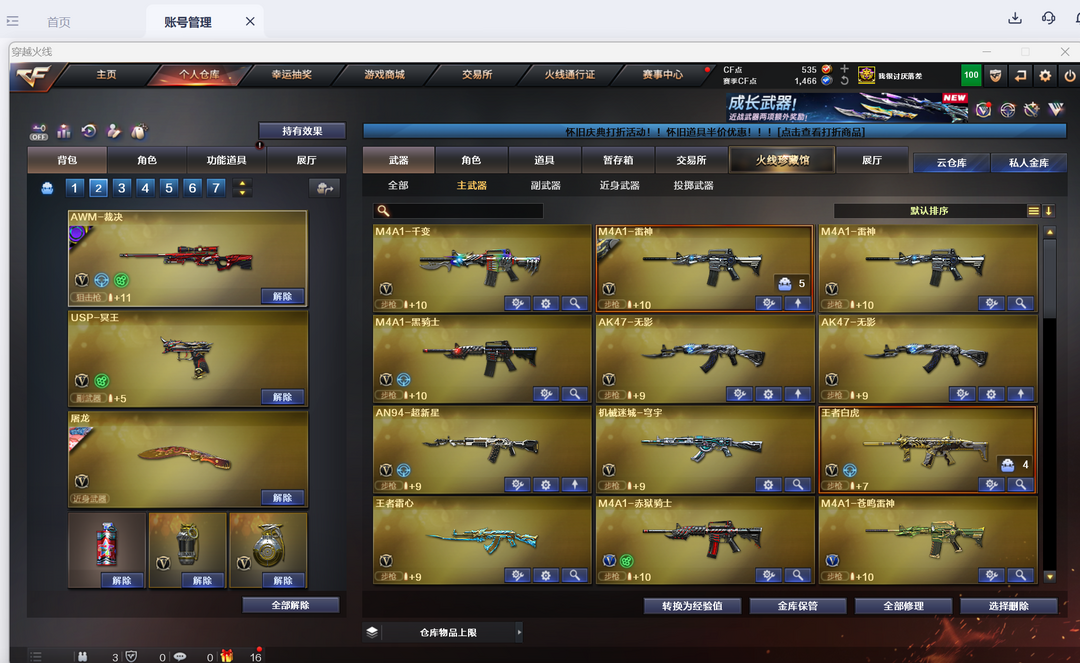Inspect M4A1-千变 with magnifier icon
1080x663 pixels.
574,303
